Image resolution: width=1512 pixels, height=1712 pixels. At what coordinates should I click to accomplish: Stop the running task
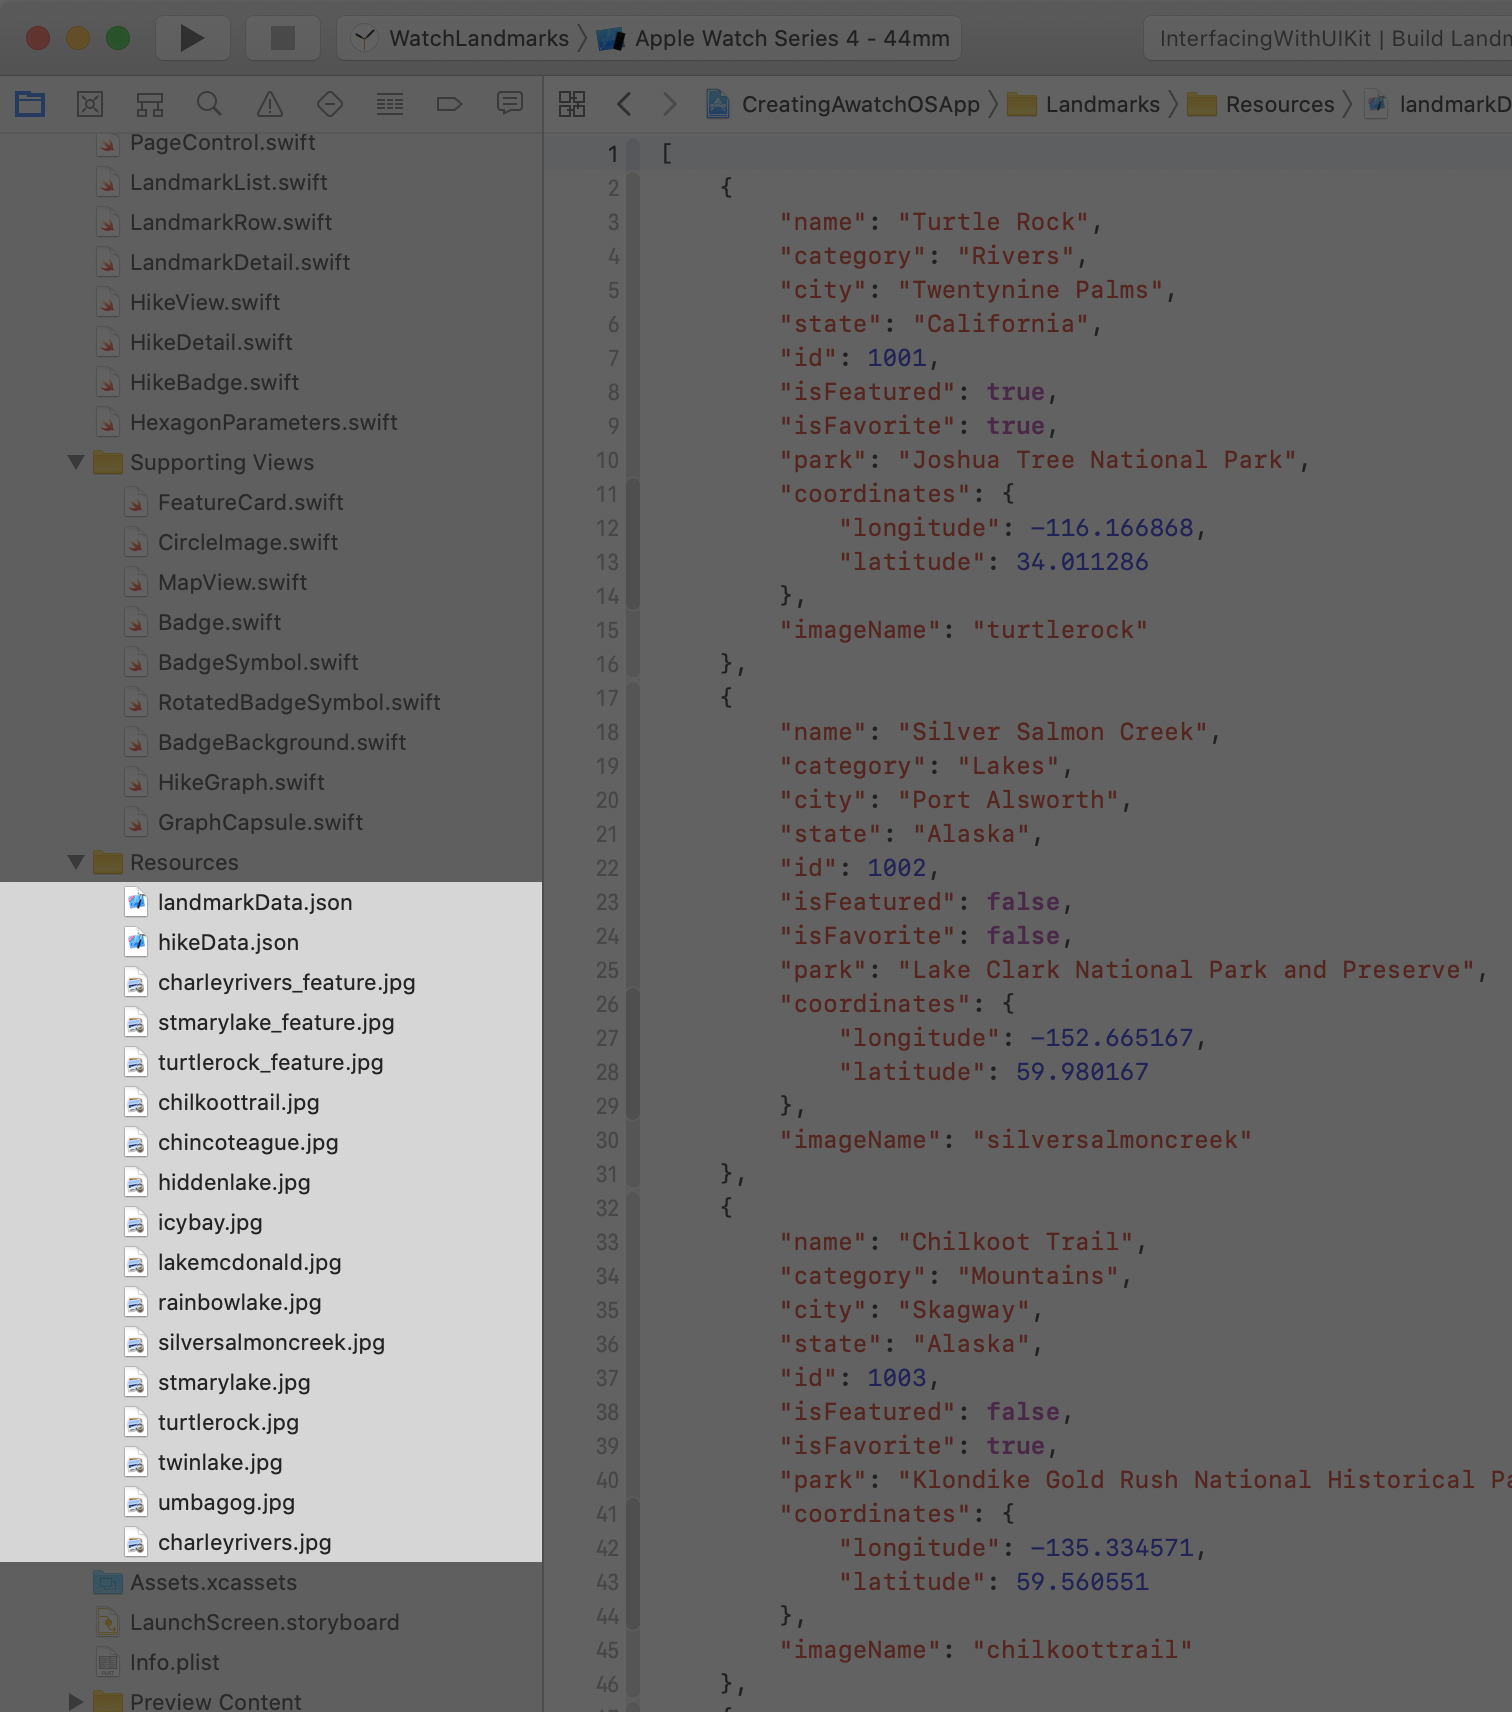tap(283, 38)
